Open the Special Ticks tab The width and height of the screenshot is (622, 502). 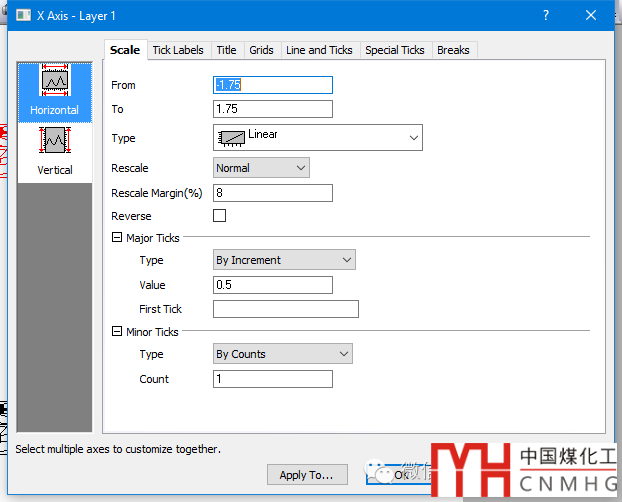tap(395, 50)
